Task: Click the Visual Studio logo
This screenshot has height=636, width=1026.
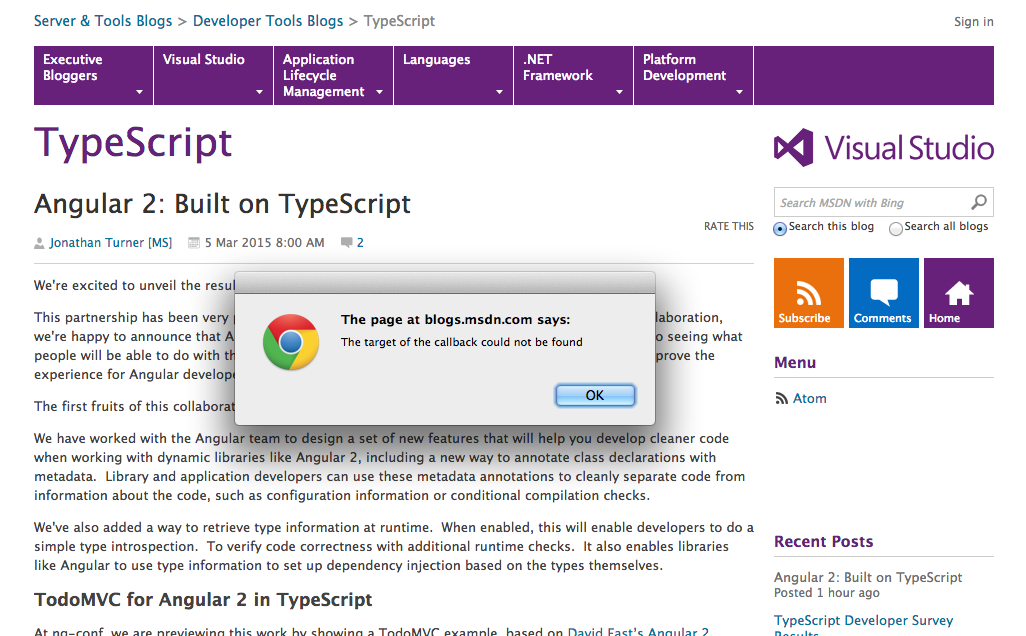Action: point(883,147)
